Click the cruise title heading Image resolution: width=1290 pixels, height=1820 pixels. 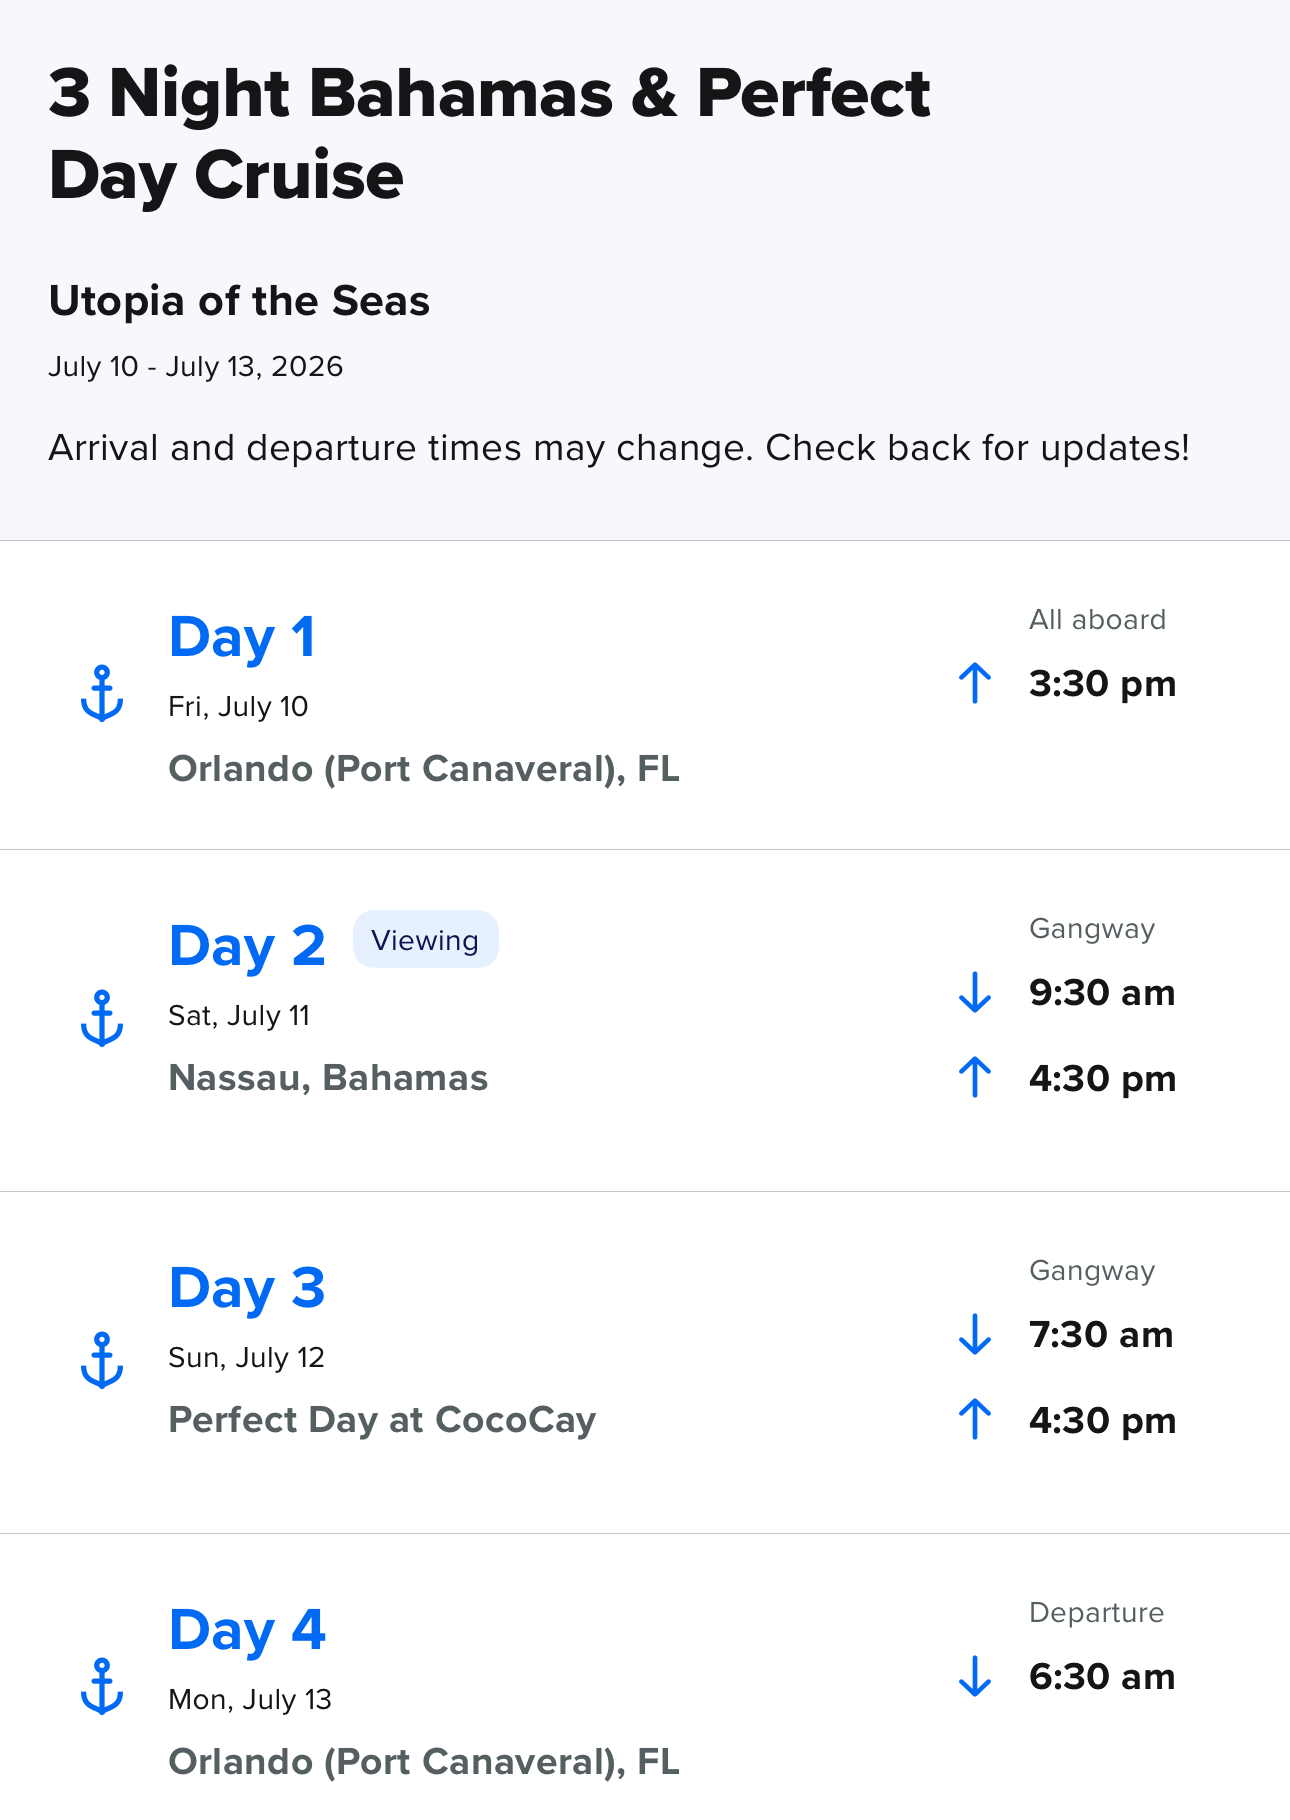[489, 135]
